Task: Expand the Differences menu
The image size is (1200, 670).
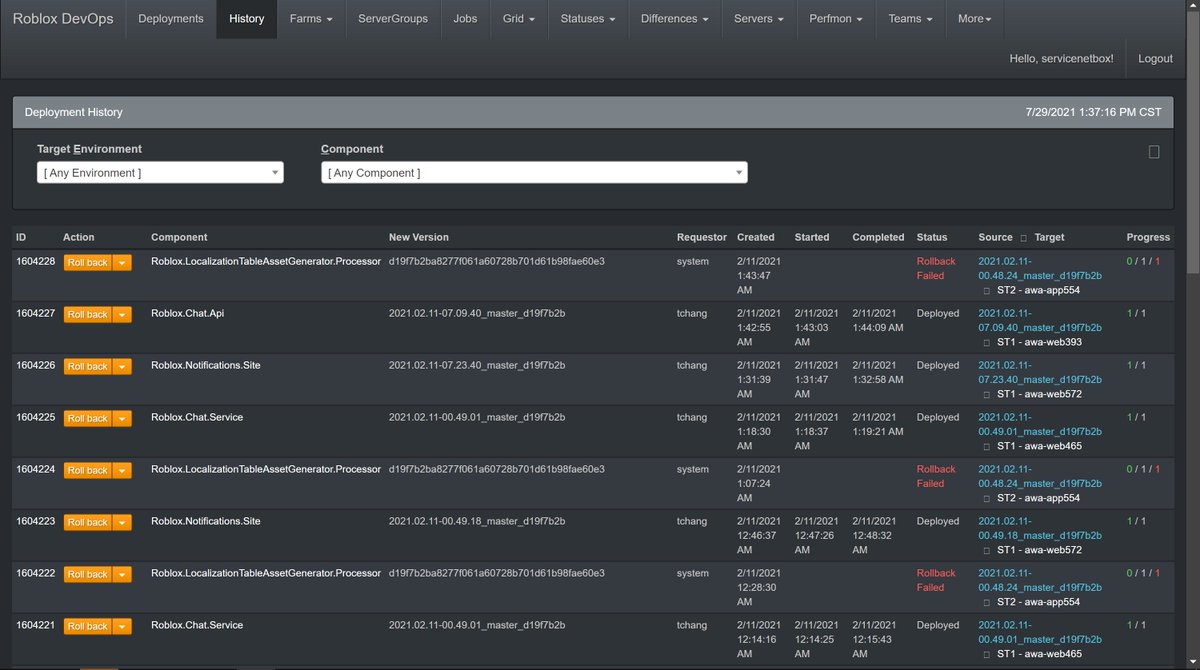Action: pos(675,19)
